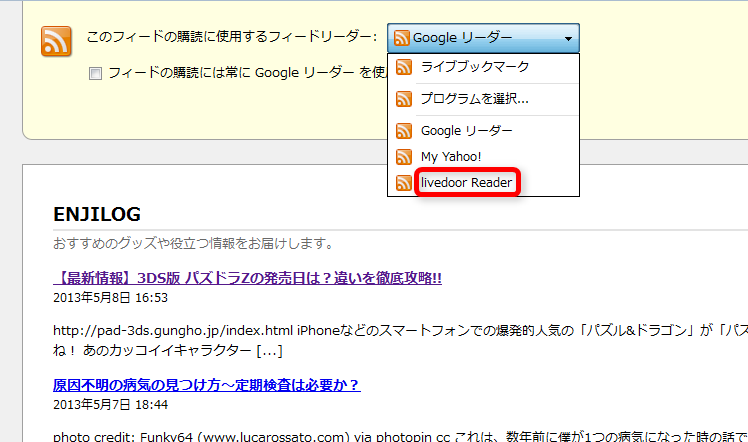Click the RSS icon inside the dropdown button
Screen dimensions: 748x442
(x=402, y=38)
